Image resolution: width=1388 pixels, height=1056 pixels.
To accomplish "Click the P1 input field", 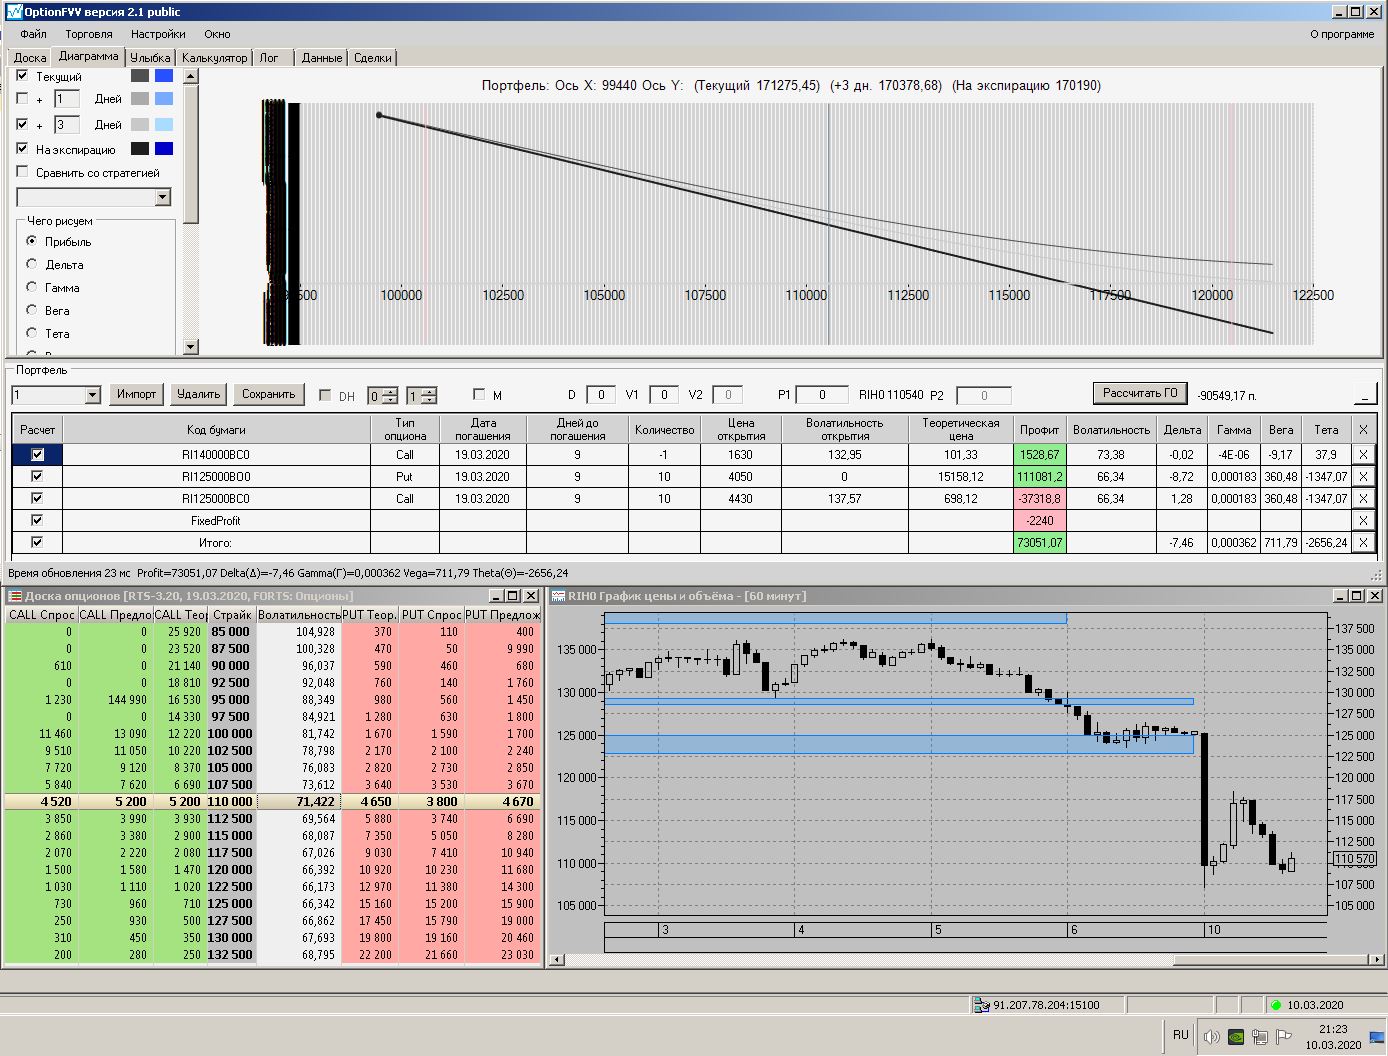I will pos(822,395).
